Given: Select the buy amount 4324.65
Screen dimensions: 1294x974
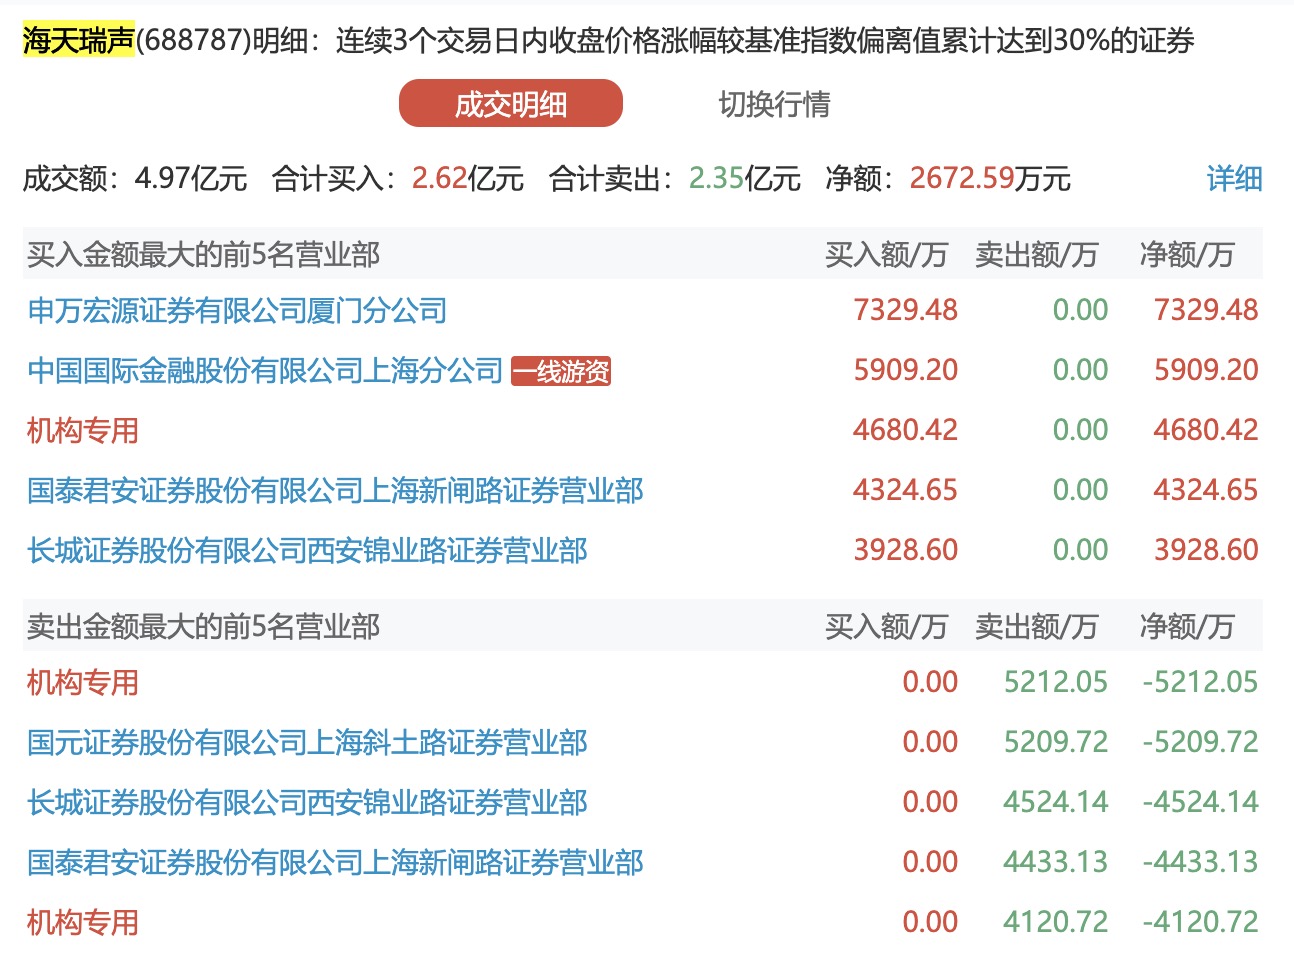Looking at the screenshot, I should tap(905, 490).
